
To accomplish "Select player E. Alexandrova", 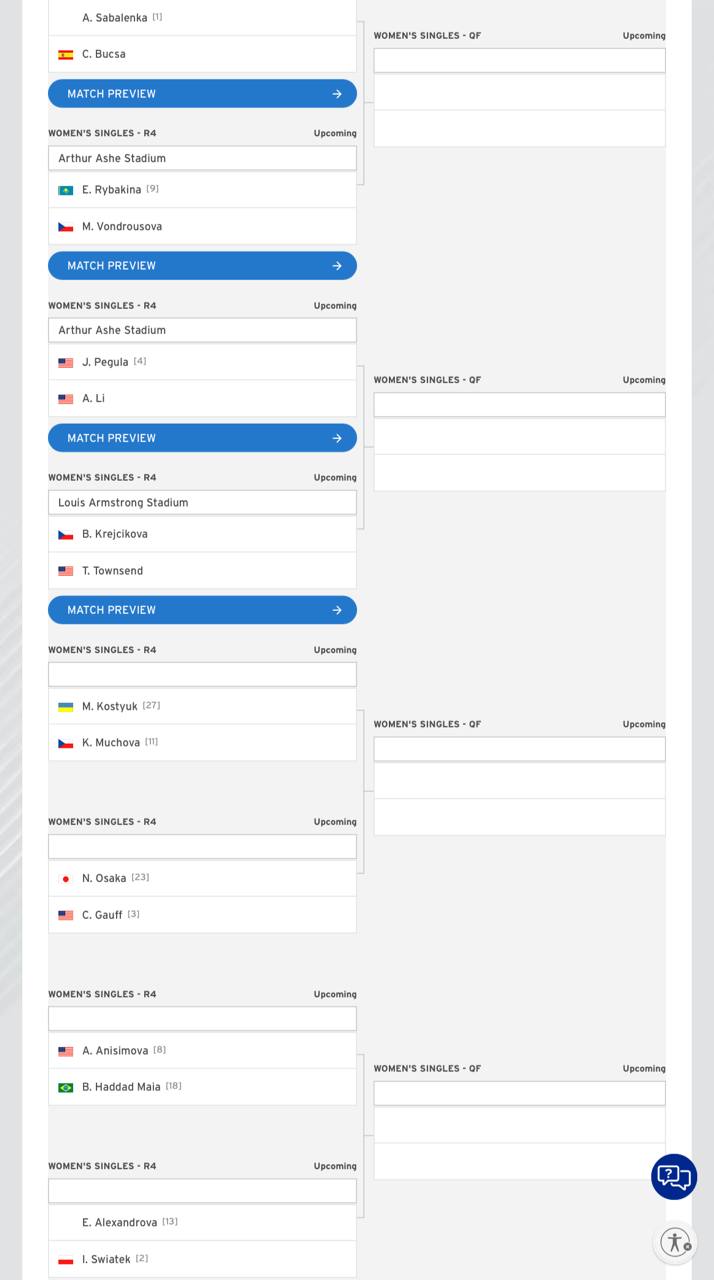I will coord(119,1223).
